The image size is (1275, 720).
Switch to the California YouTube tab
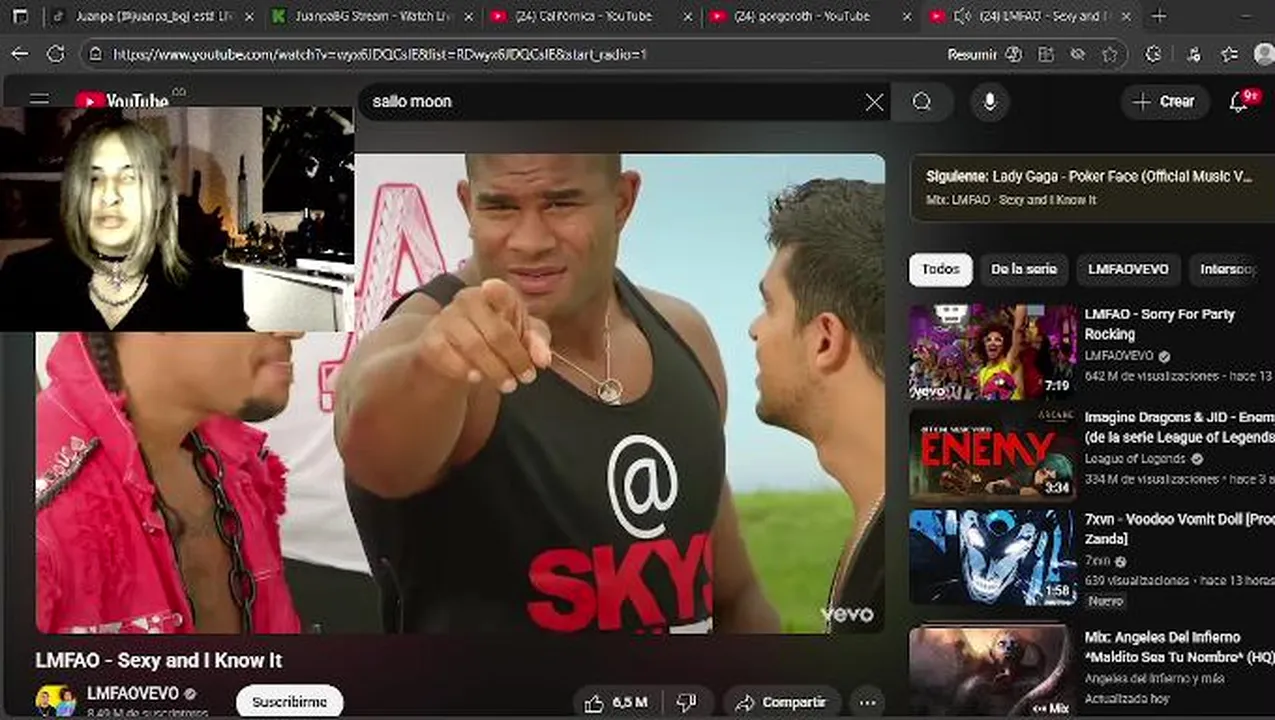[590, 16]
